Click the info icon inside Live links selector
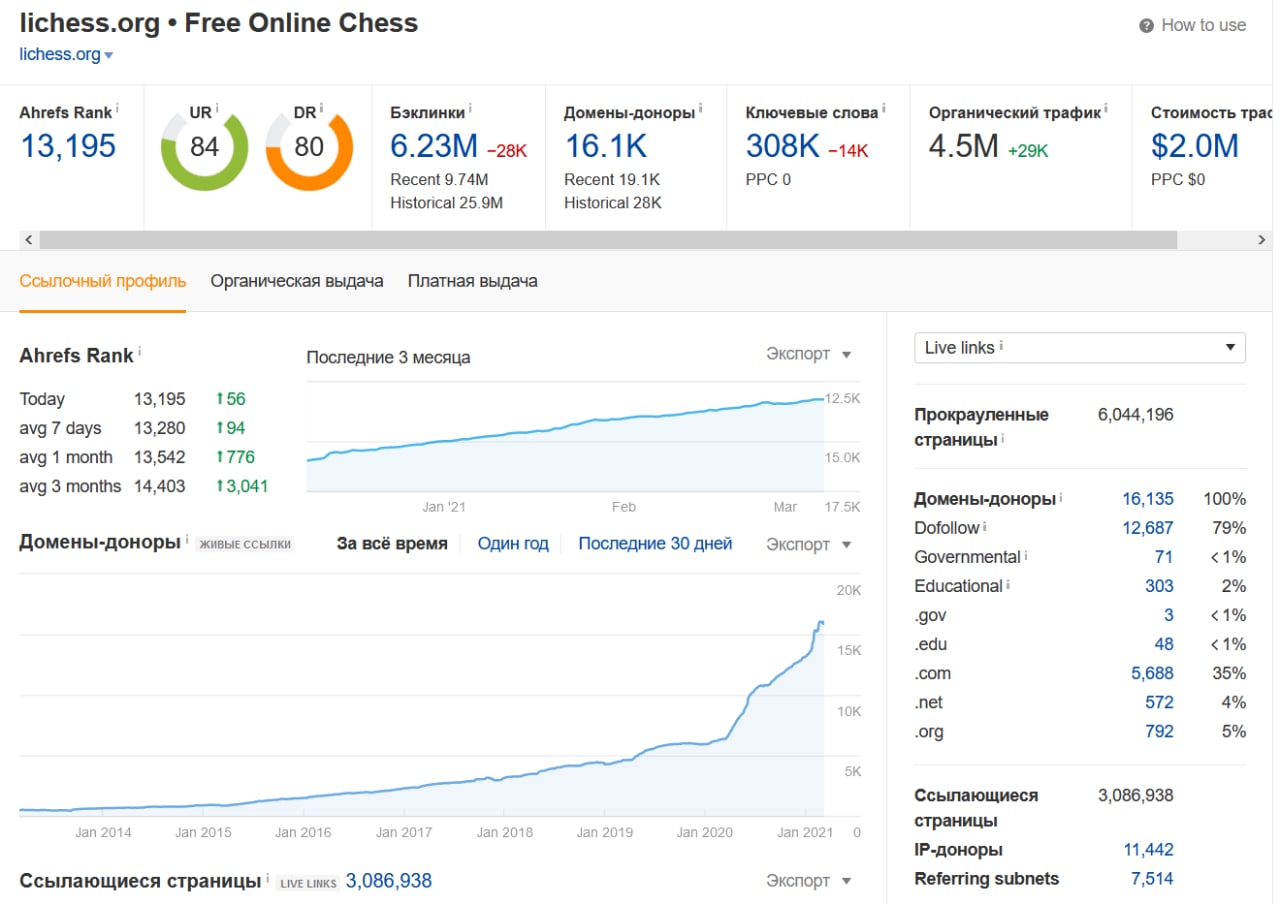1280x904 pixels. click(x=1001, y=346)
